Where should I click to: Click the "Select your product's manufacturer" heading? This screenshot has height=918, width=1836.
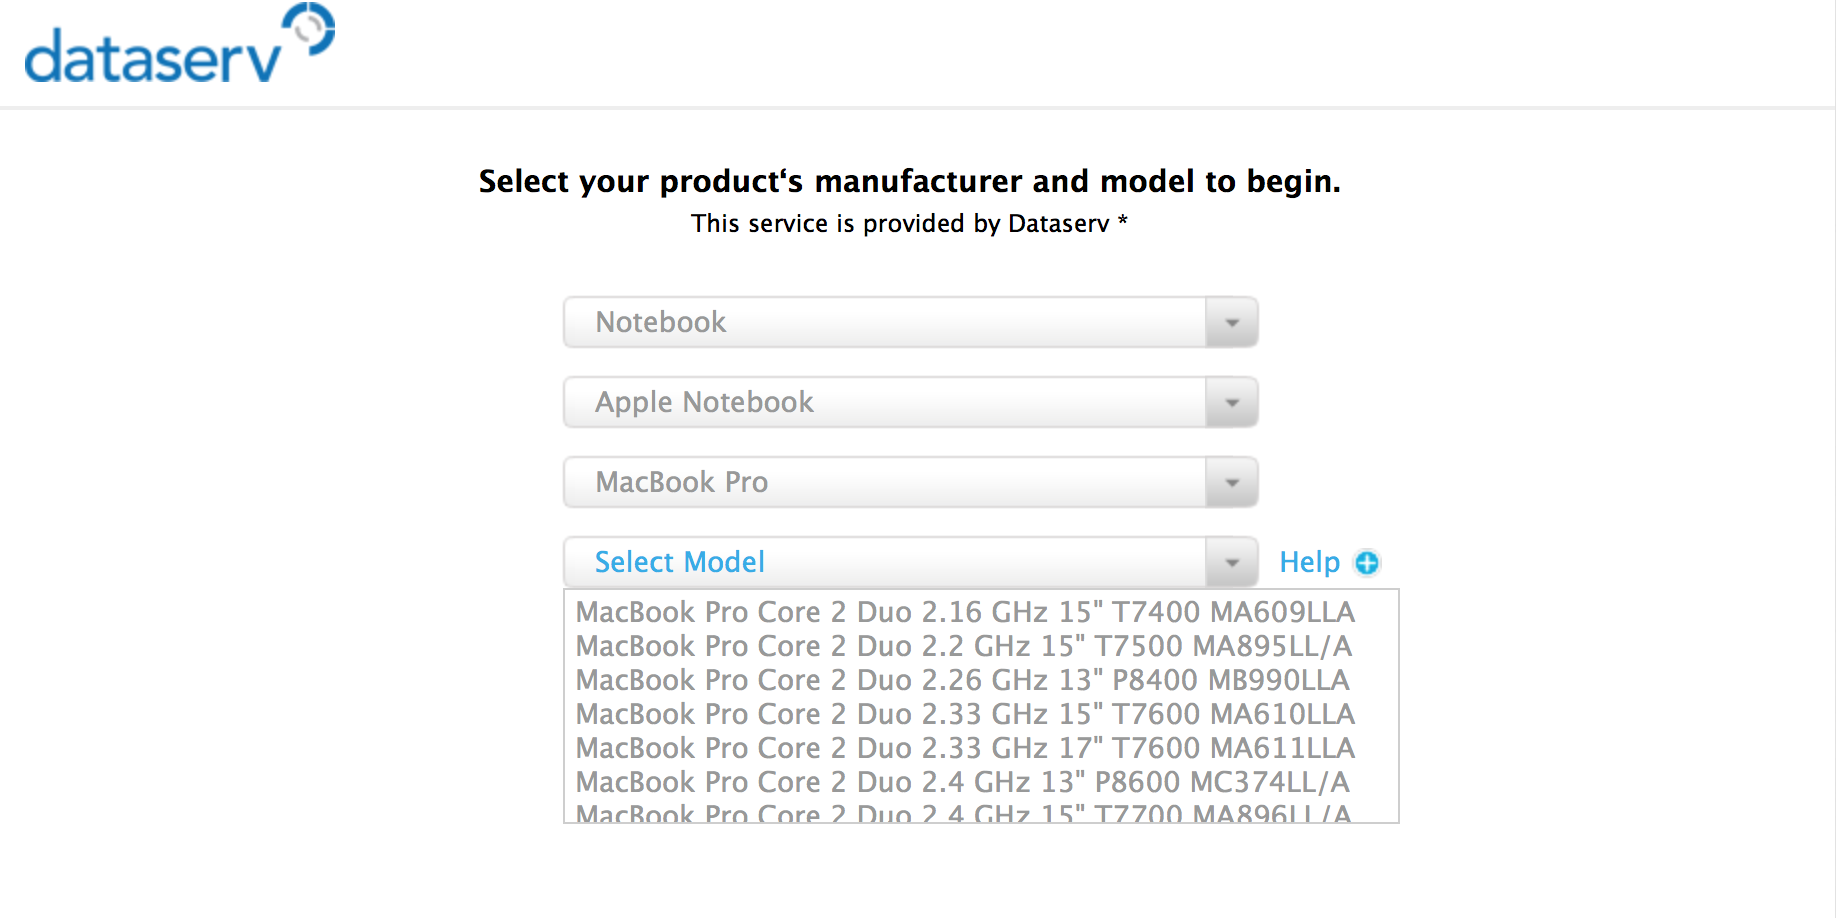pos(910,181)
